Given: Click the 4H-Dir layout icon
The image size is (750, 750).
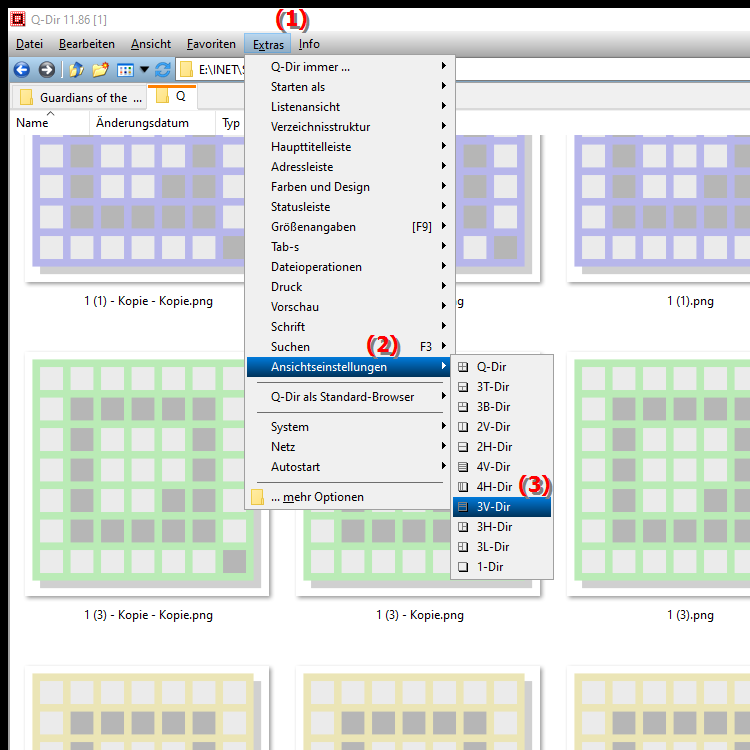Looking at the screenshot, I should (x=463, y=487).
